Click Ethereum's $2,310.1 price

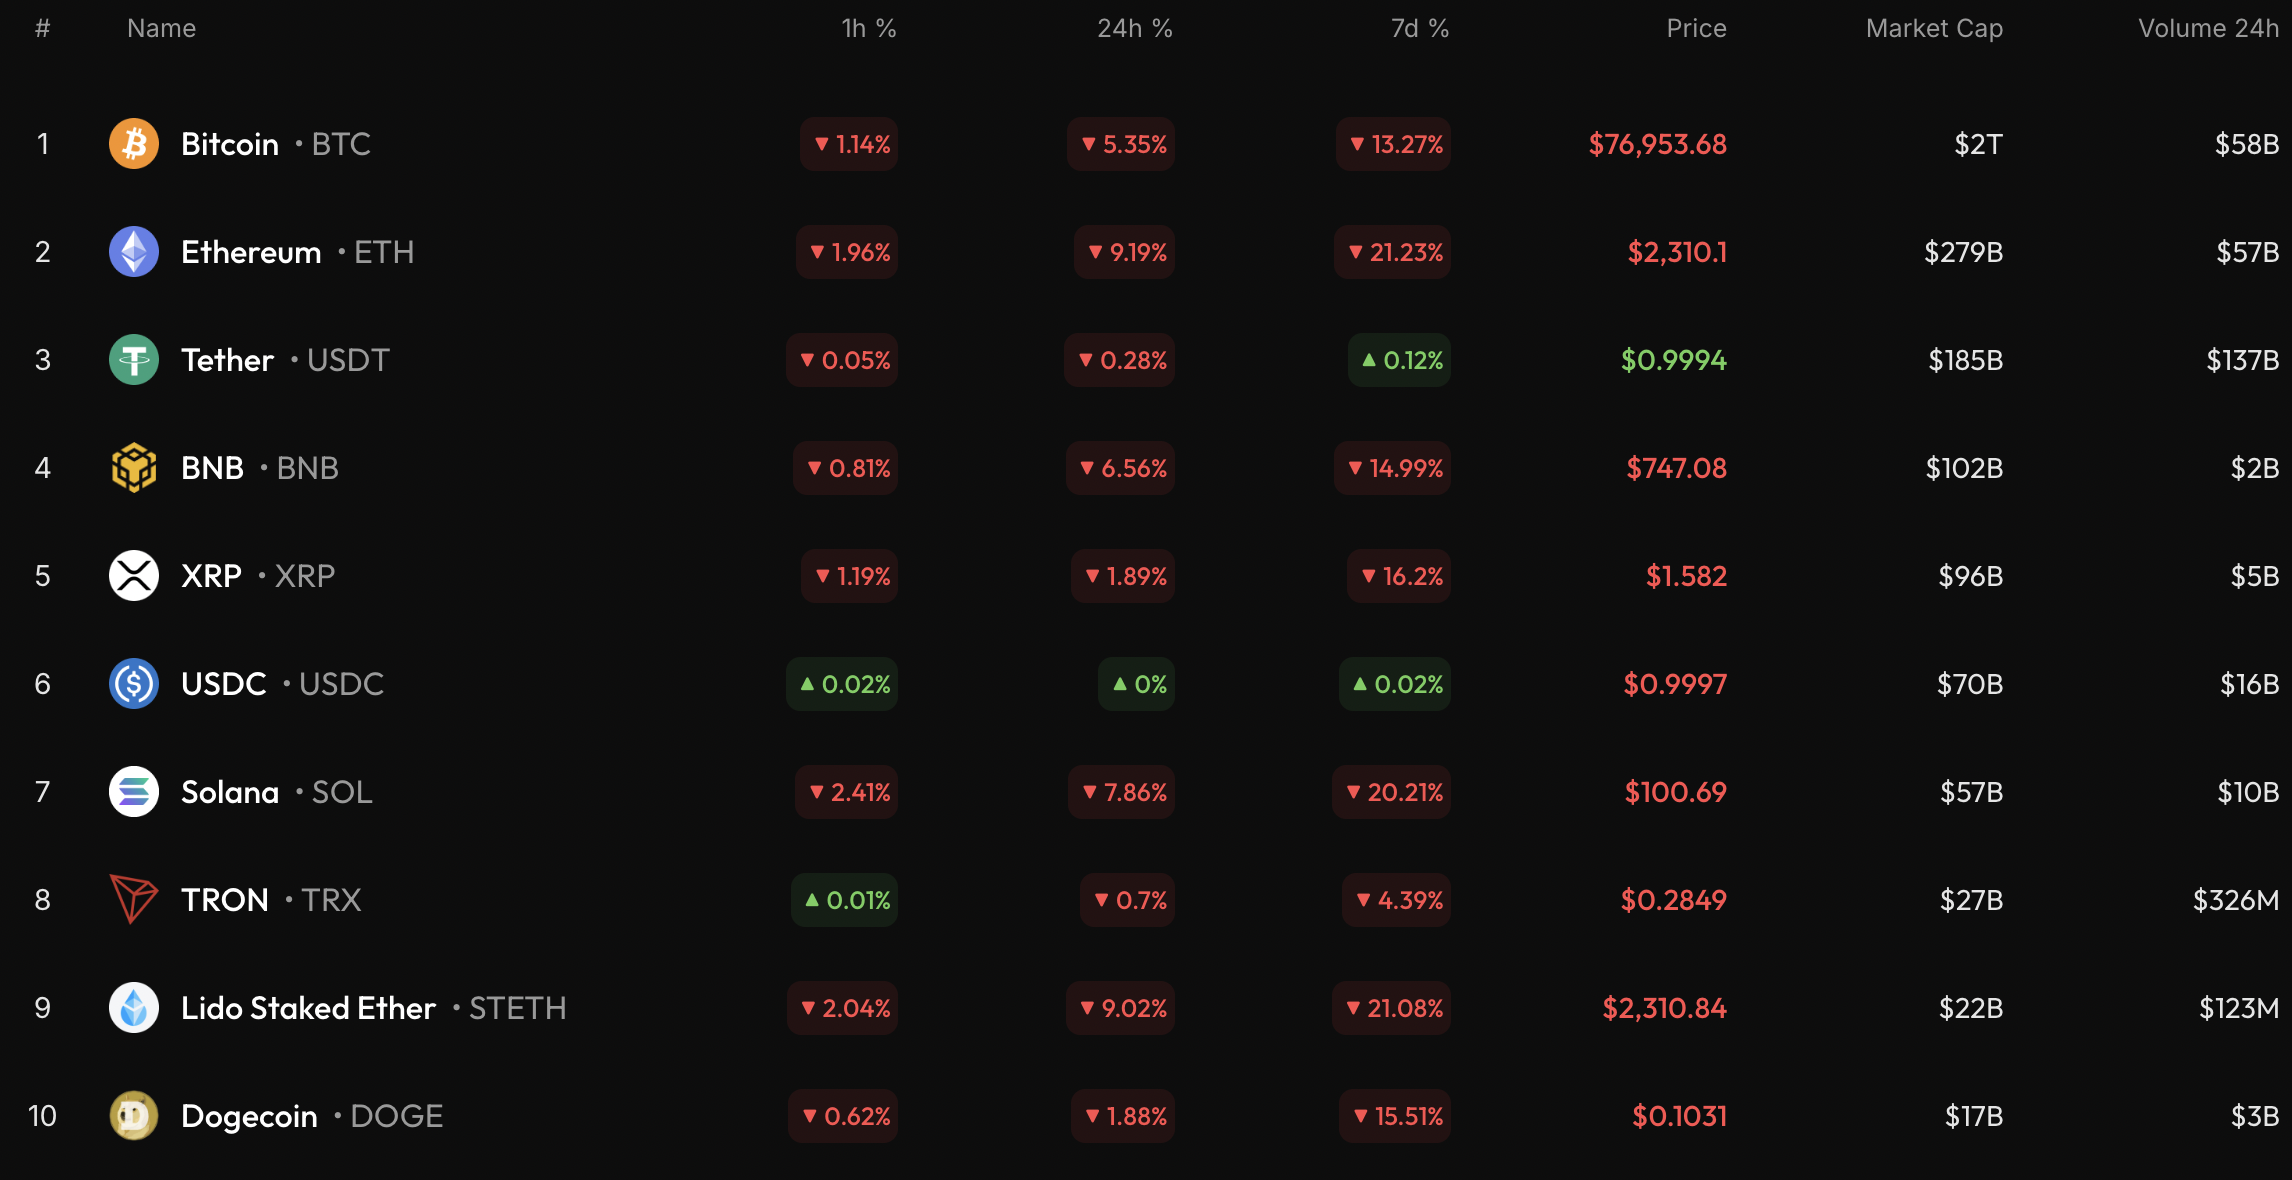click(x=1677, y=252)
